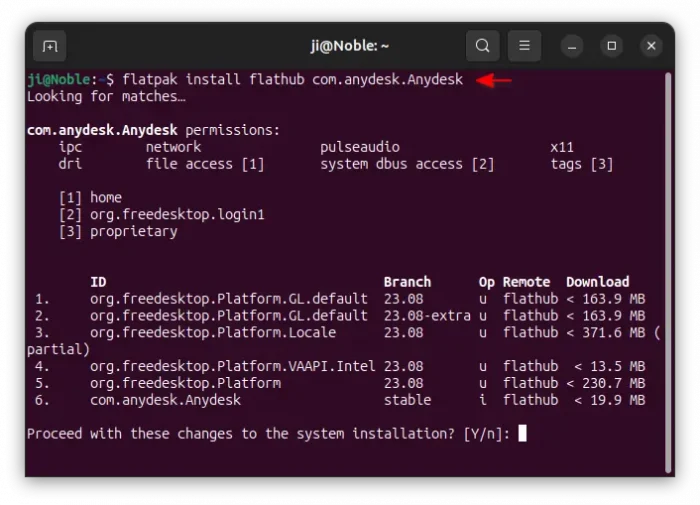Click the '230.7 MB' download size
This screenshot has width=700, height=505.
pyautogui.click(x=613, y=383)
